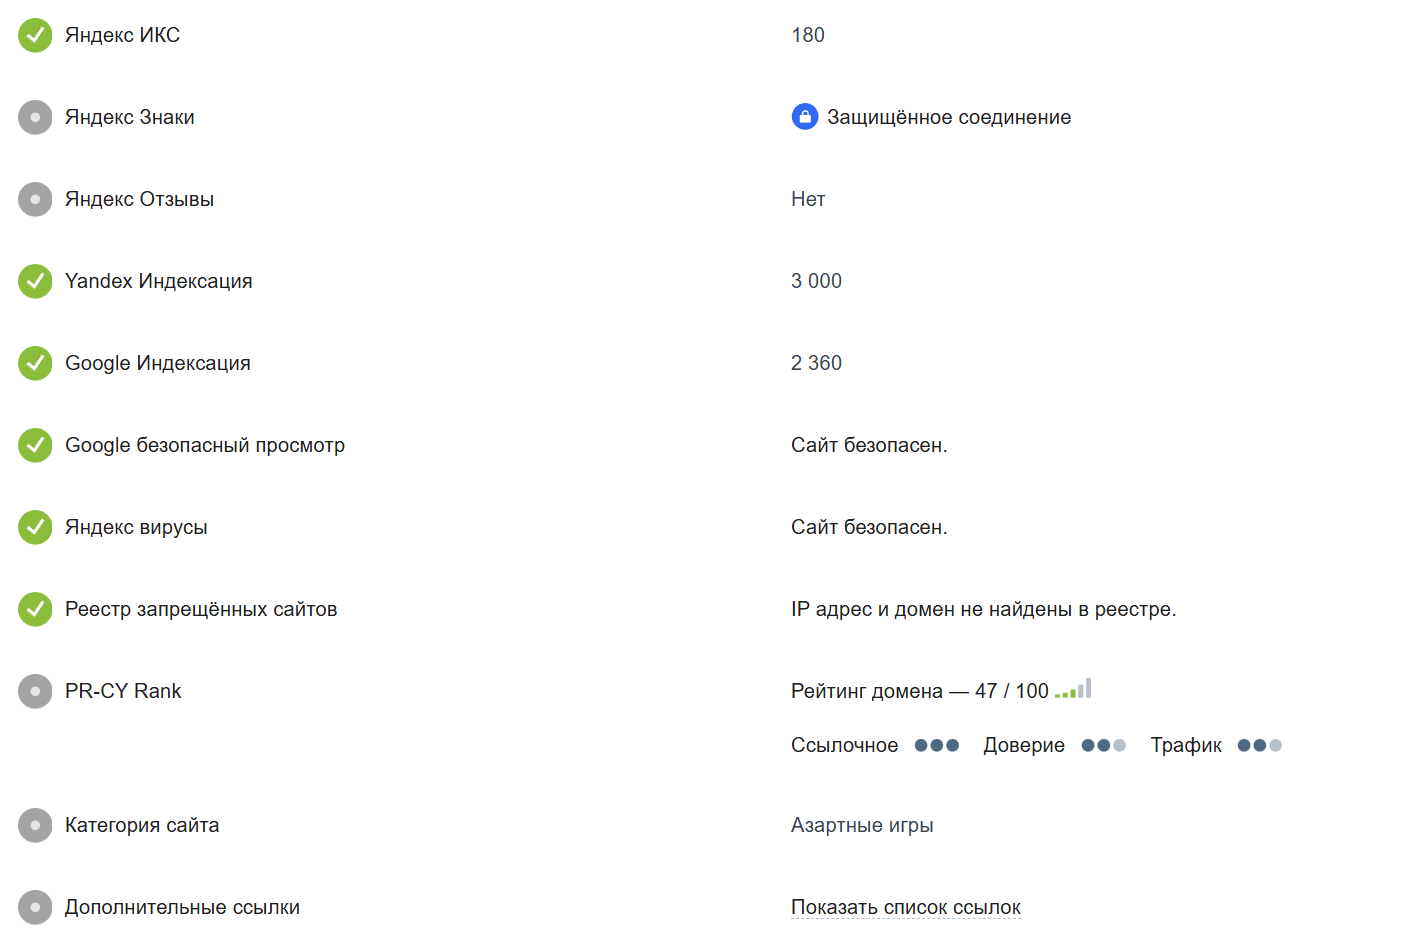Image resolution: width=1419 pixels, height=937 pixels.
Task: Select the checkmark icon next to Yandex Индексация
Action: click(34, 281)
